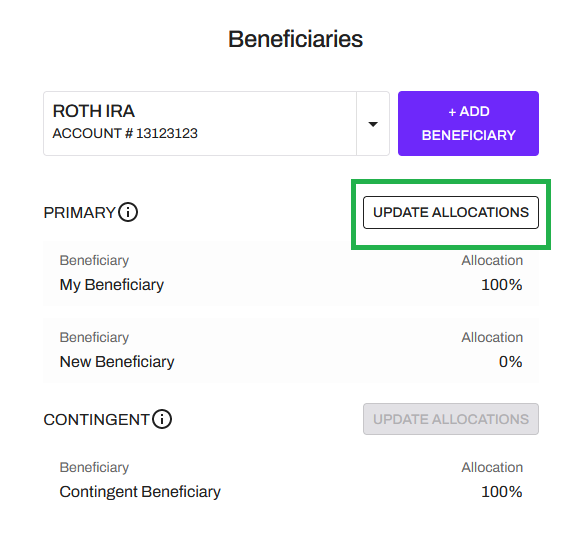Image resolution: width=572 pixels, height=547 pixels.
Task: Click New Beneficiary's 0% allocation value
Action: coord(511,362)
